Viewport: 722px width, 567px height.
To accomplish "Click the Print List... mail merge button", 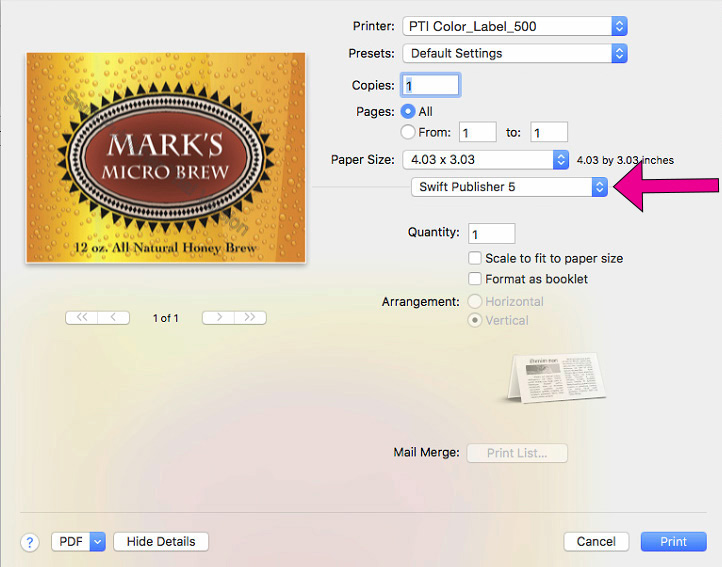I will (517, 453).
